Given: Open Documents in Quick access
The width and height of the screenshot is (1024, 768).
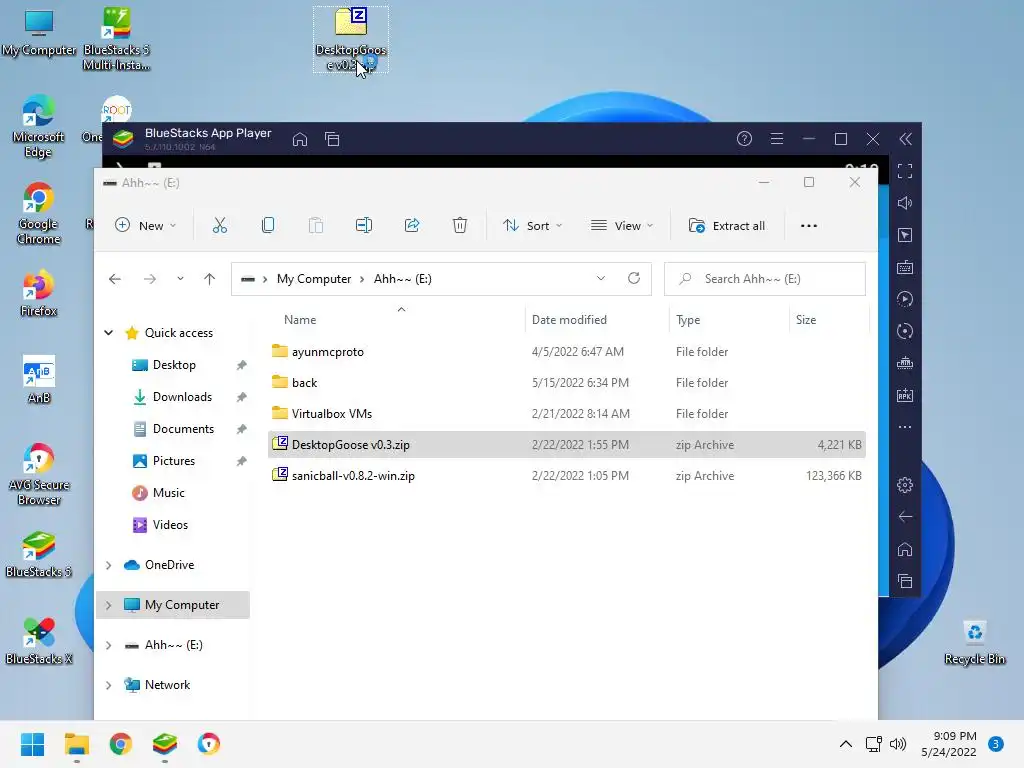Looking at the screenshot, I should (x=183, y=429).
